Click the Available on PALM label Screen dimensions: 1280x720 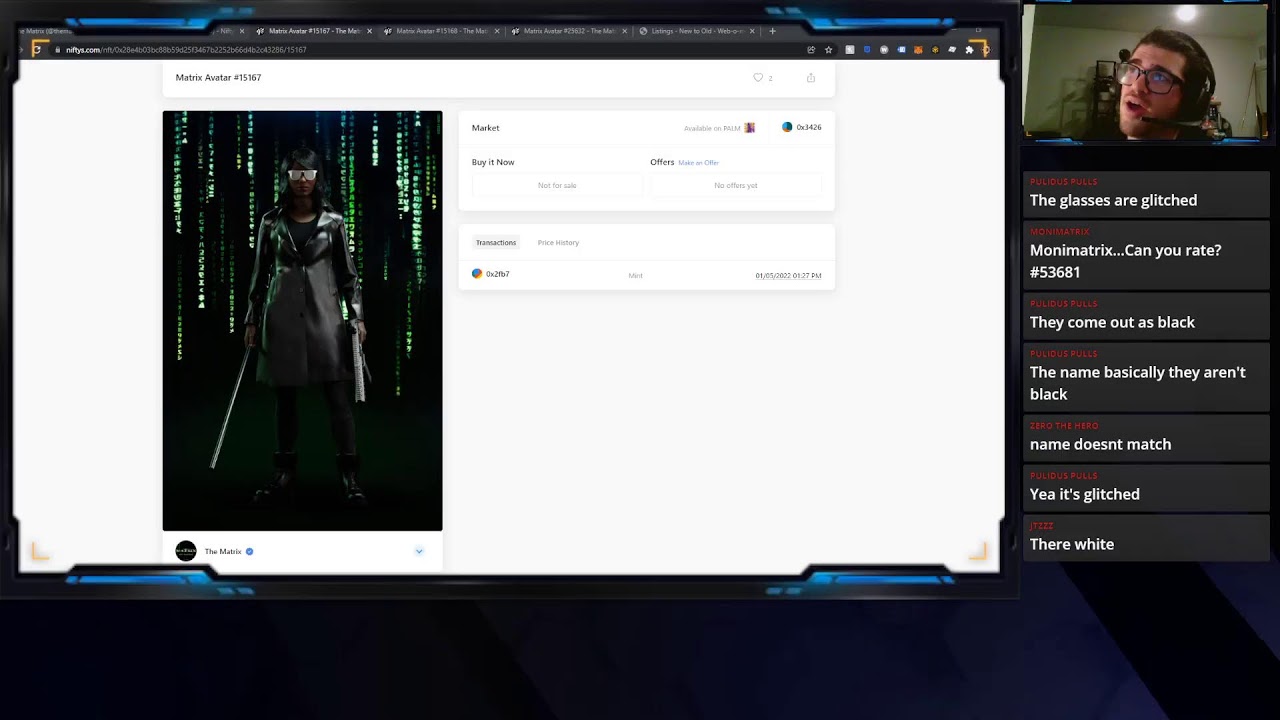coord(712,128)
